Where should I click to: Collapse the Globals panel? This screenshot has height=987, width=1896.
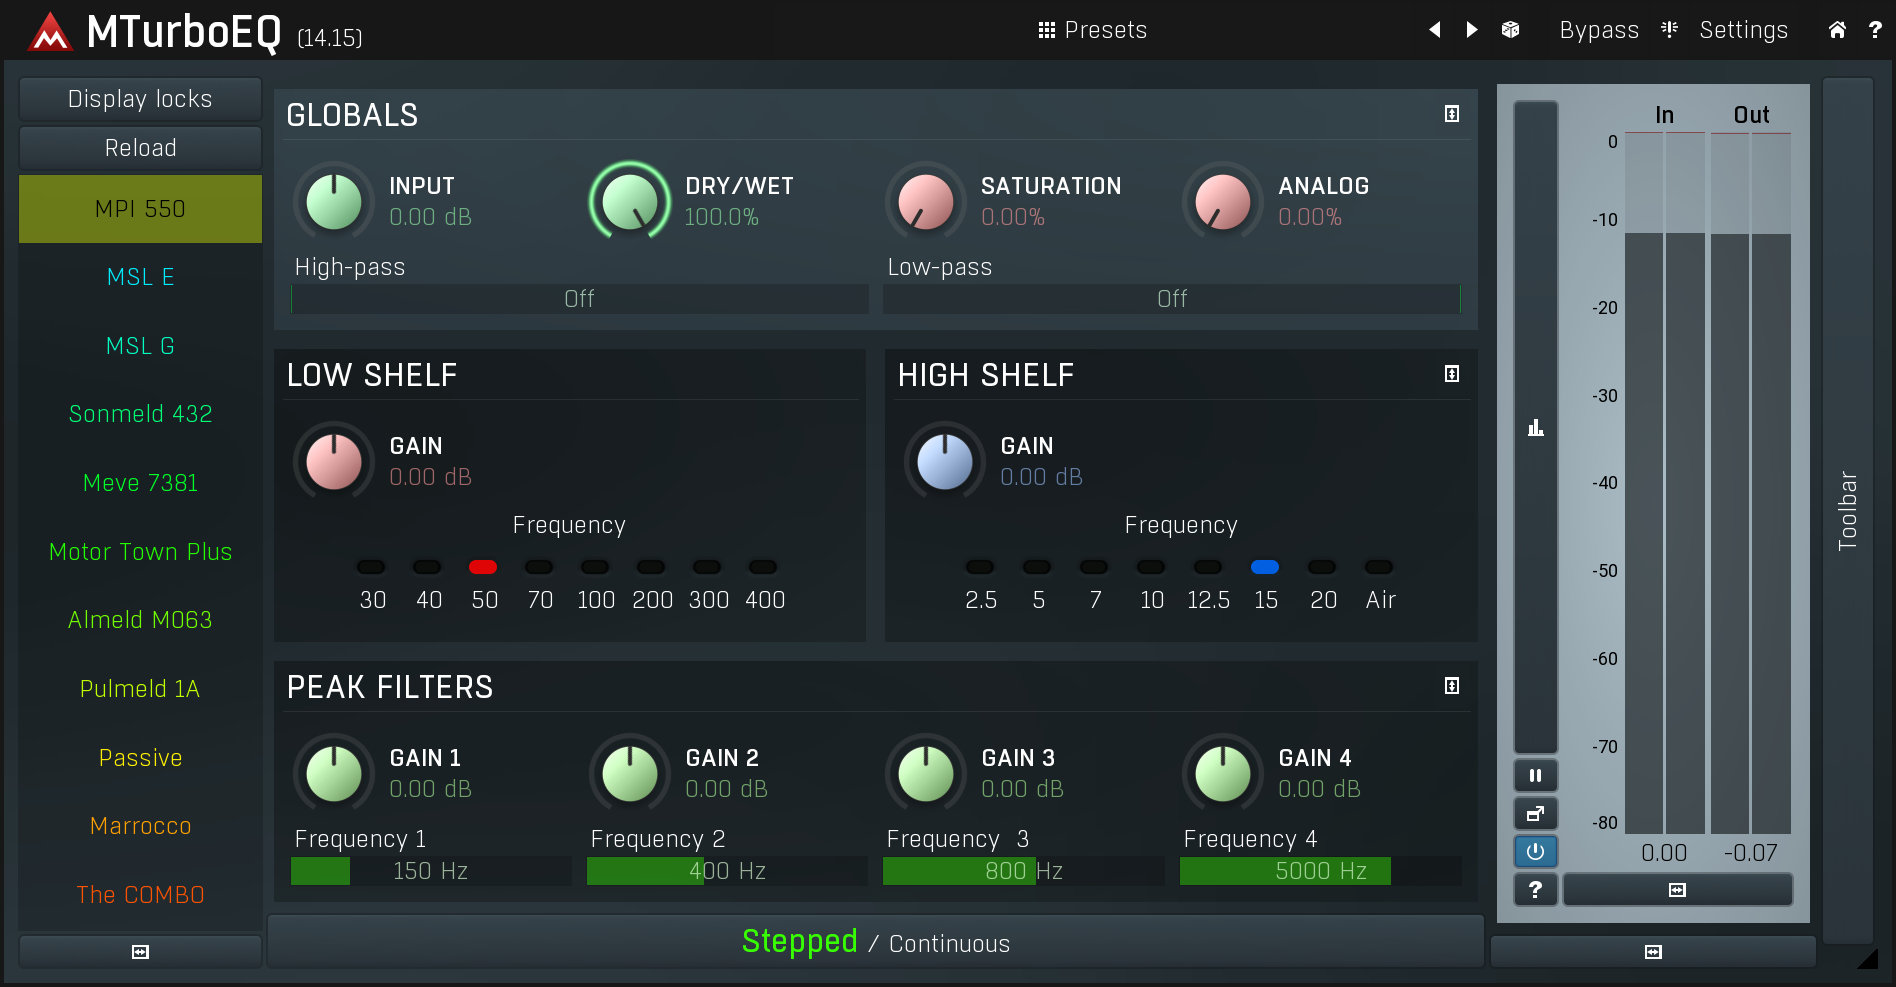(x=1452, y=114)
